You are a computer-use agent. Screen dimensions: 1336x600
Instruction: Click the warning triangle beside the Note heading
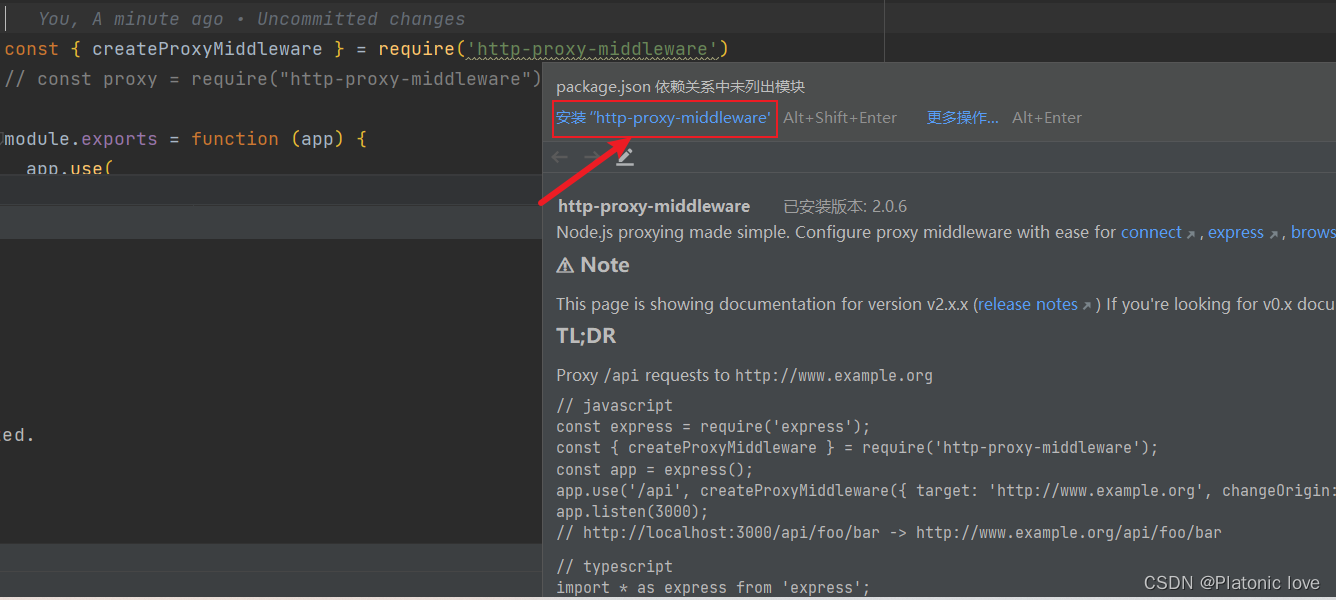click(565, 264)
